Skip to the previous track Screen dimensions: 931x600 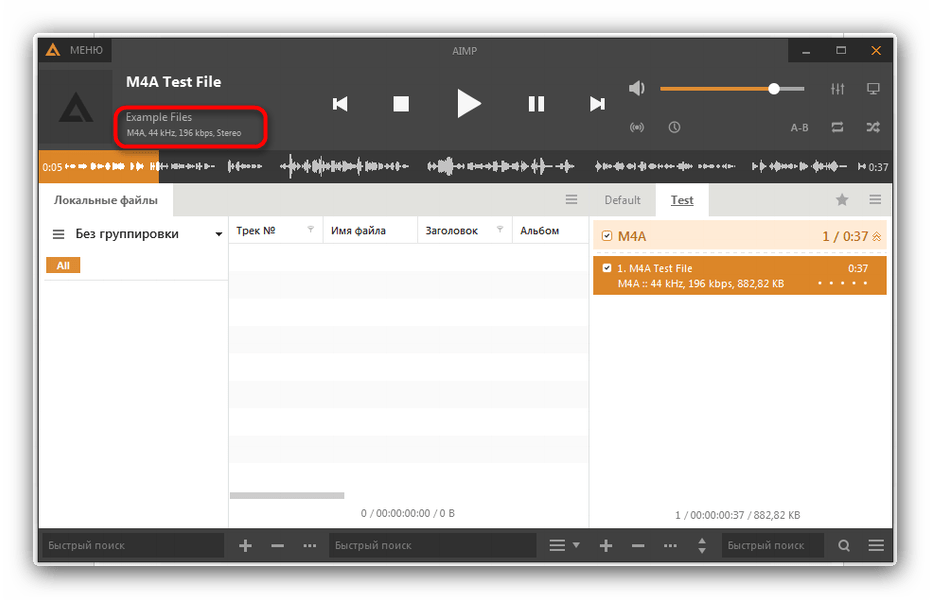(340, 104)
